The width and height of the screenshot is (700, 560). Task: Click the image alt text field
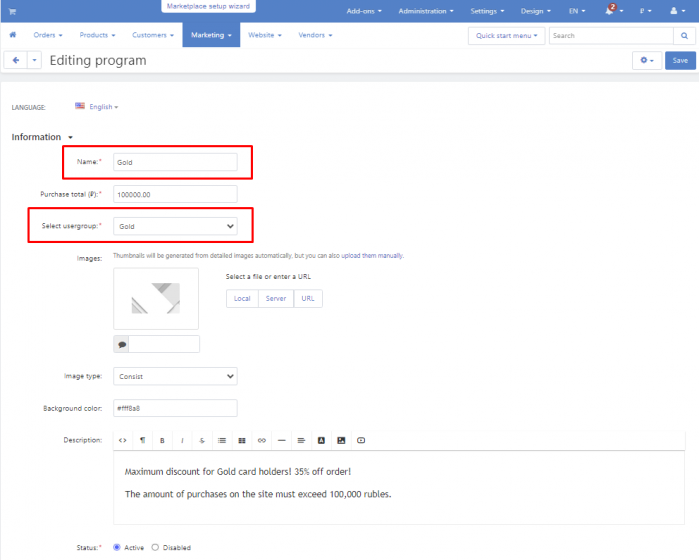pyautogui.click(x=164, y=344)
